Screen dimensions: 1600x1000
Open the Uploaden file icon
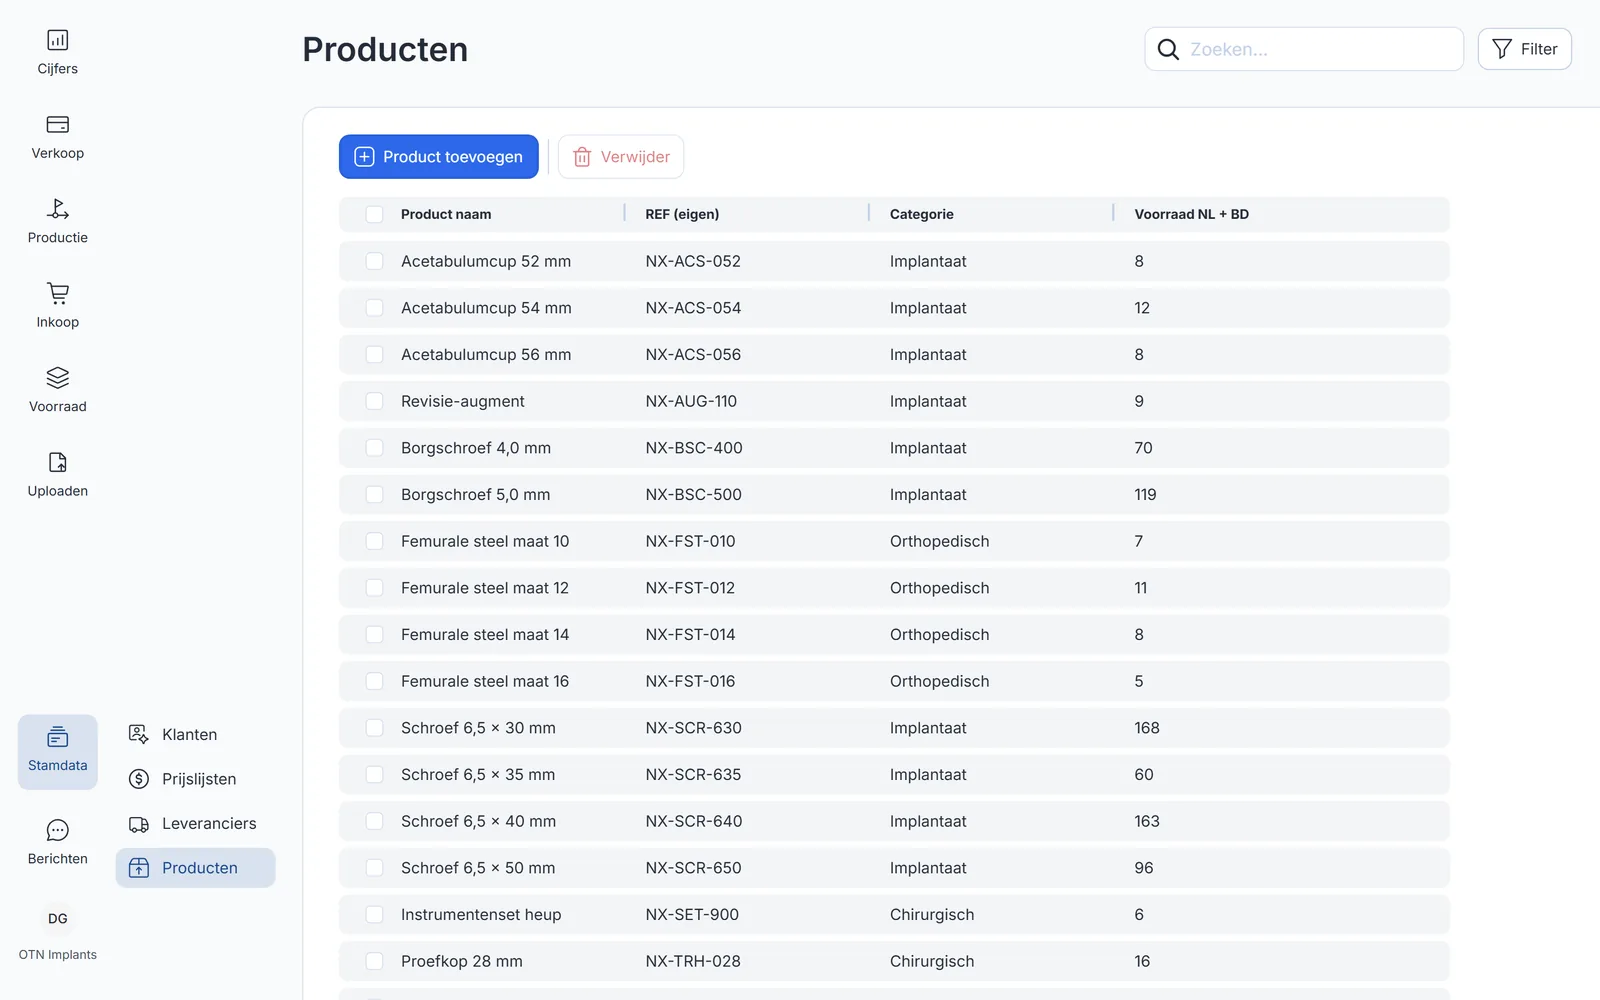58,462
